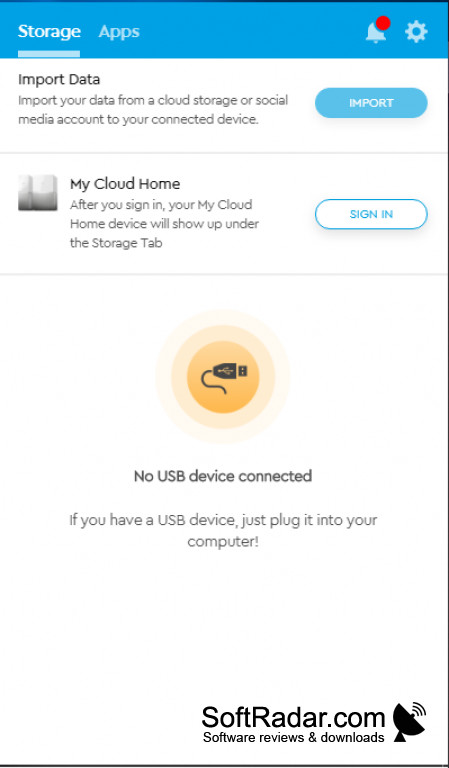The width and height of the screenshot is (449, 768).
Task: Select the Storage tab
Action: [x=49, y=32]
